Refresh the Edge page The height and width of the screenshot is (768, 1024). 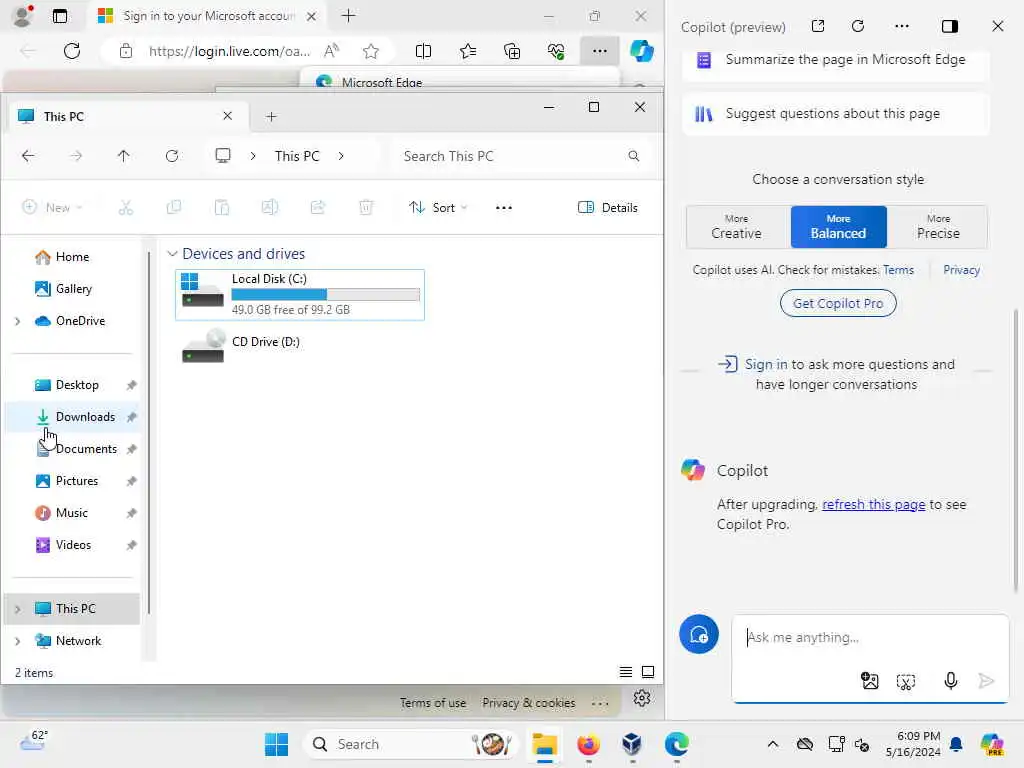click(72, 51)
